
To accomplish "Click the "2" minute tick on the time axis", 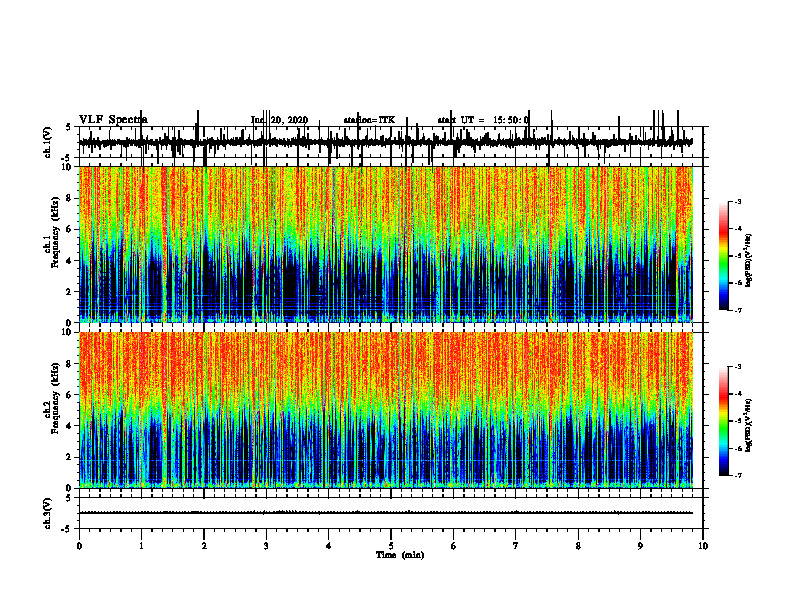I will click(204, 546).
